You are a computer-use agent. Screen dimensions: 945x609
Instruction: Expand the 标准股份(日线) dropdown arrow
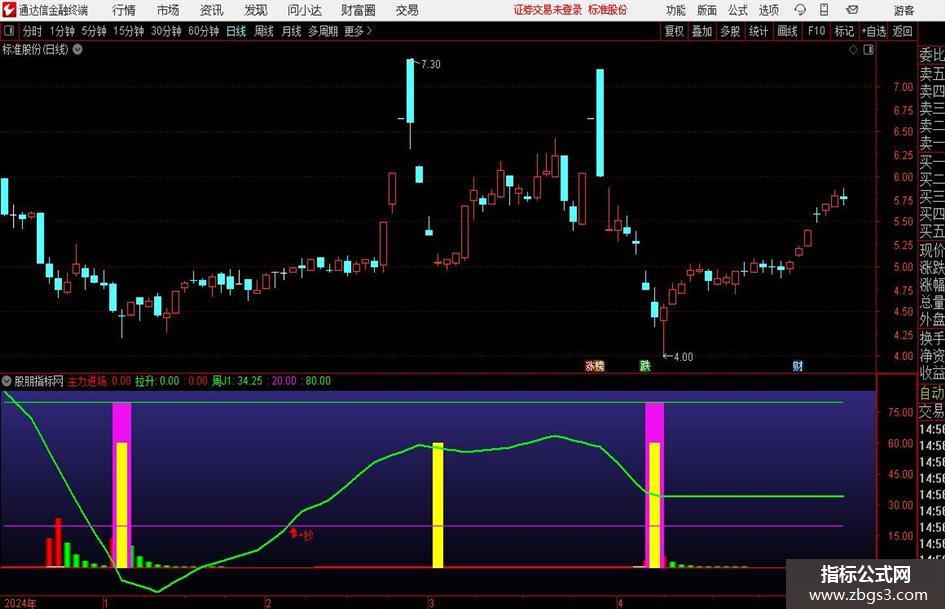point(78,49)
